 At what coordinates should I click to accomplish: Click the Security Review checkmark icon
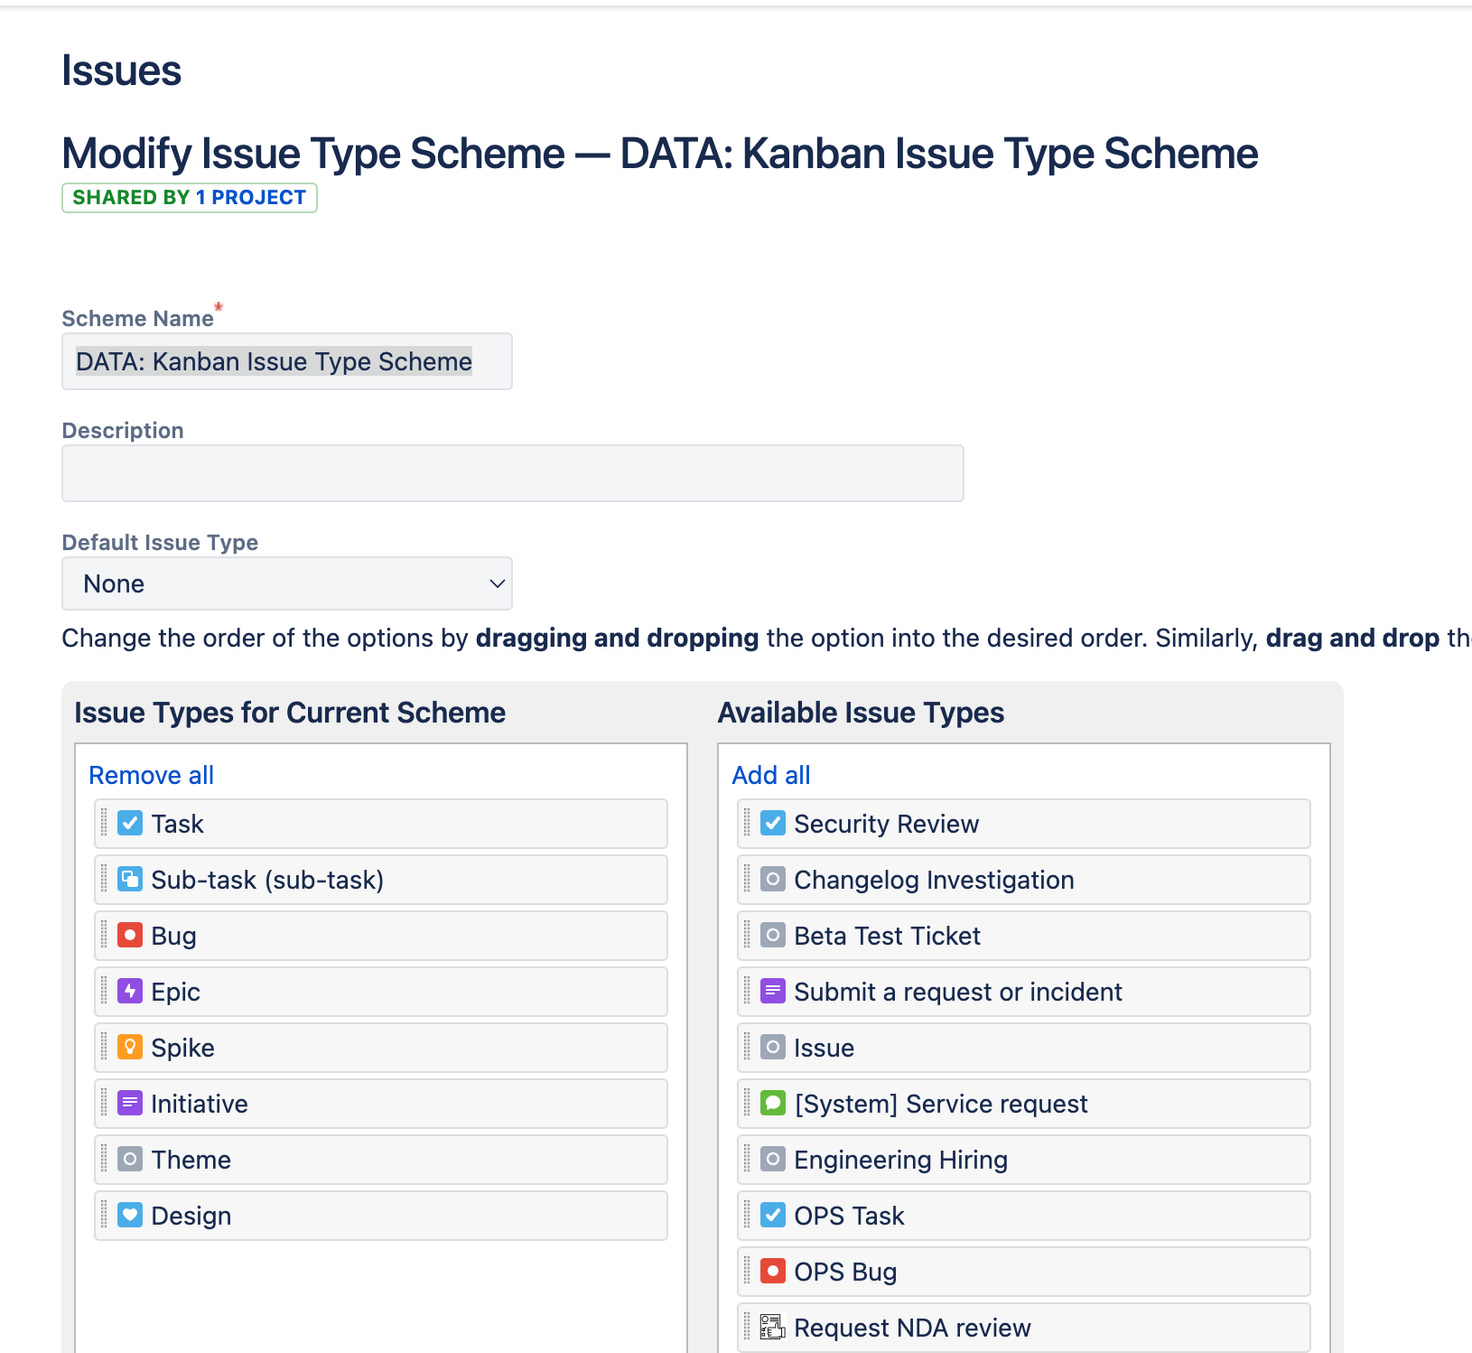(x=772, y=823)
